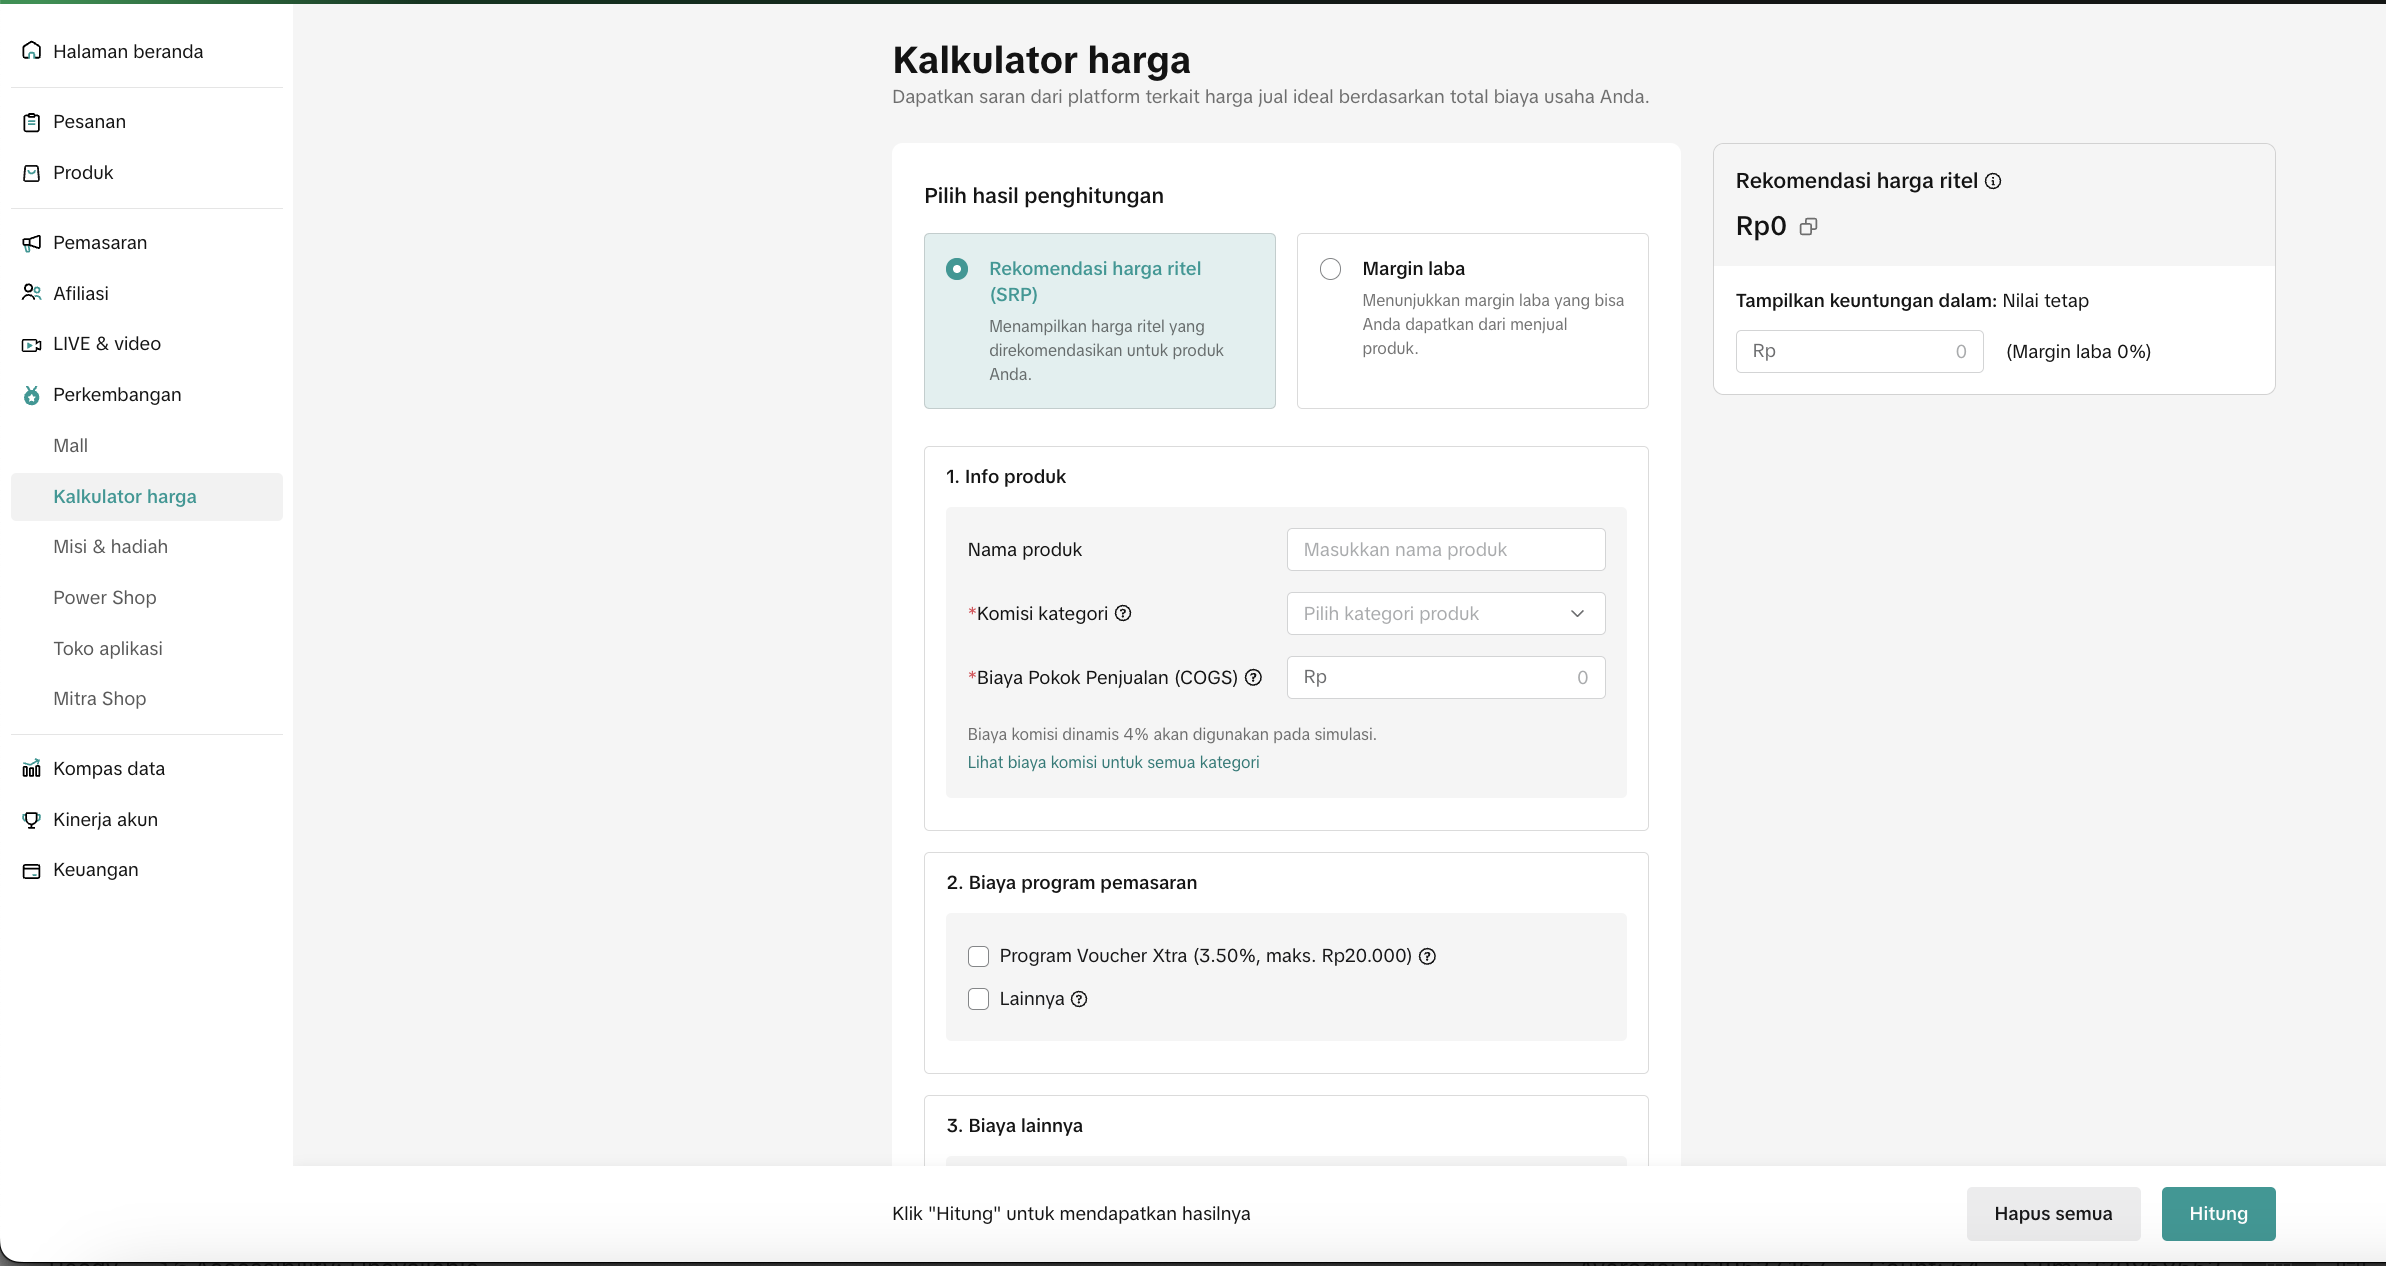The image size is (2386, 1266).
Task: Click the Halaman beranda home icon
Action: [x=32, y=51]
